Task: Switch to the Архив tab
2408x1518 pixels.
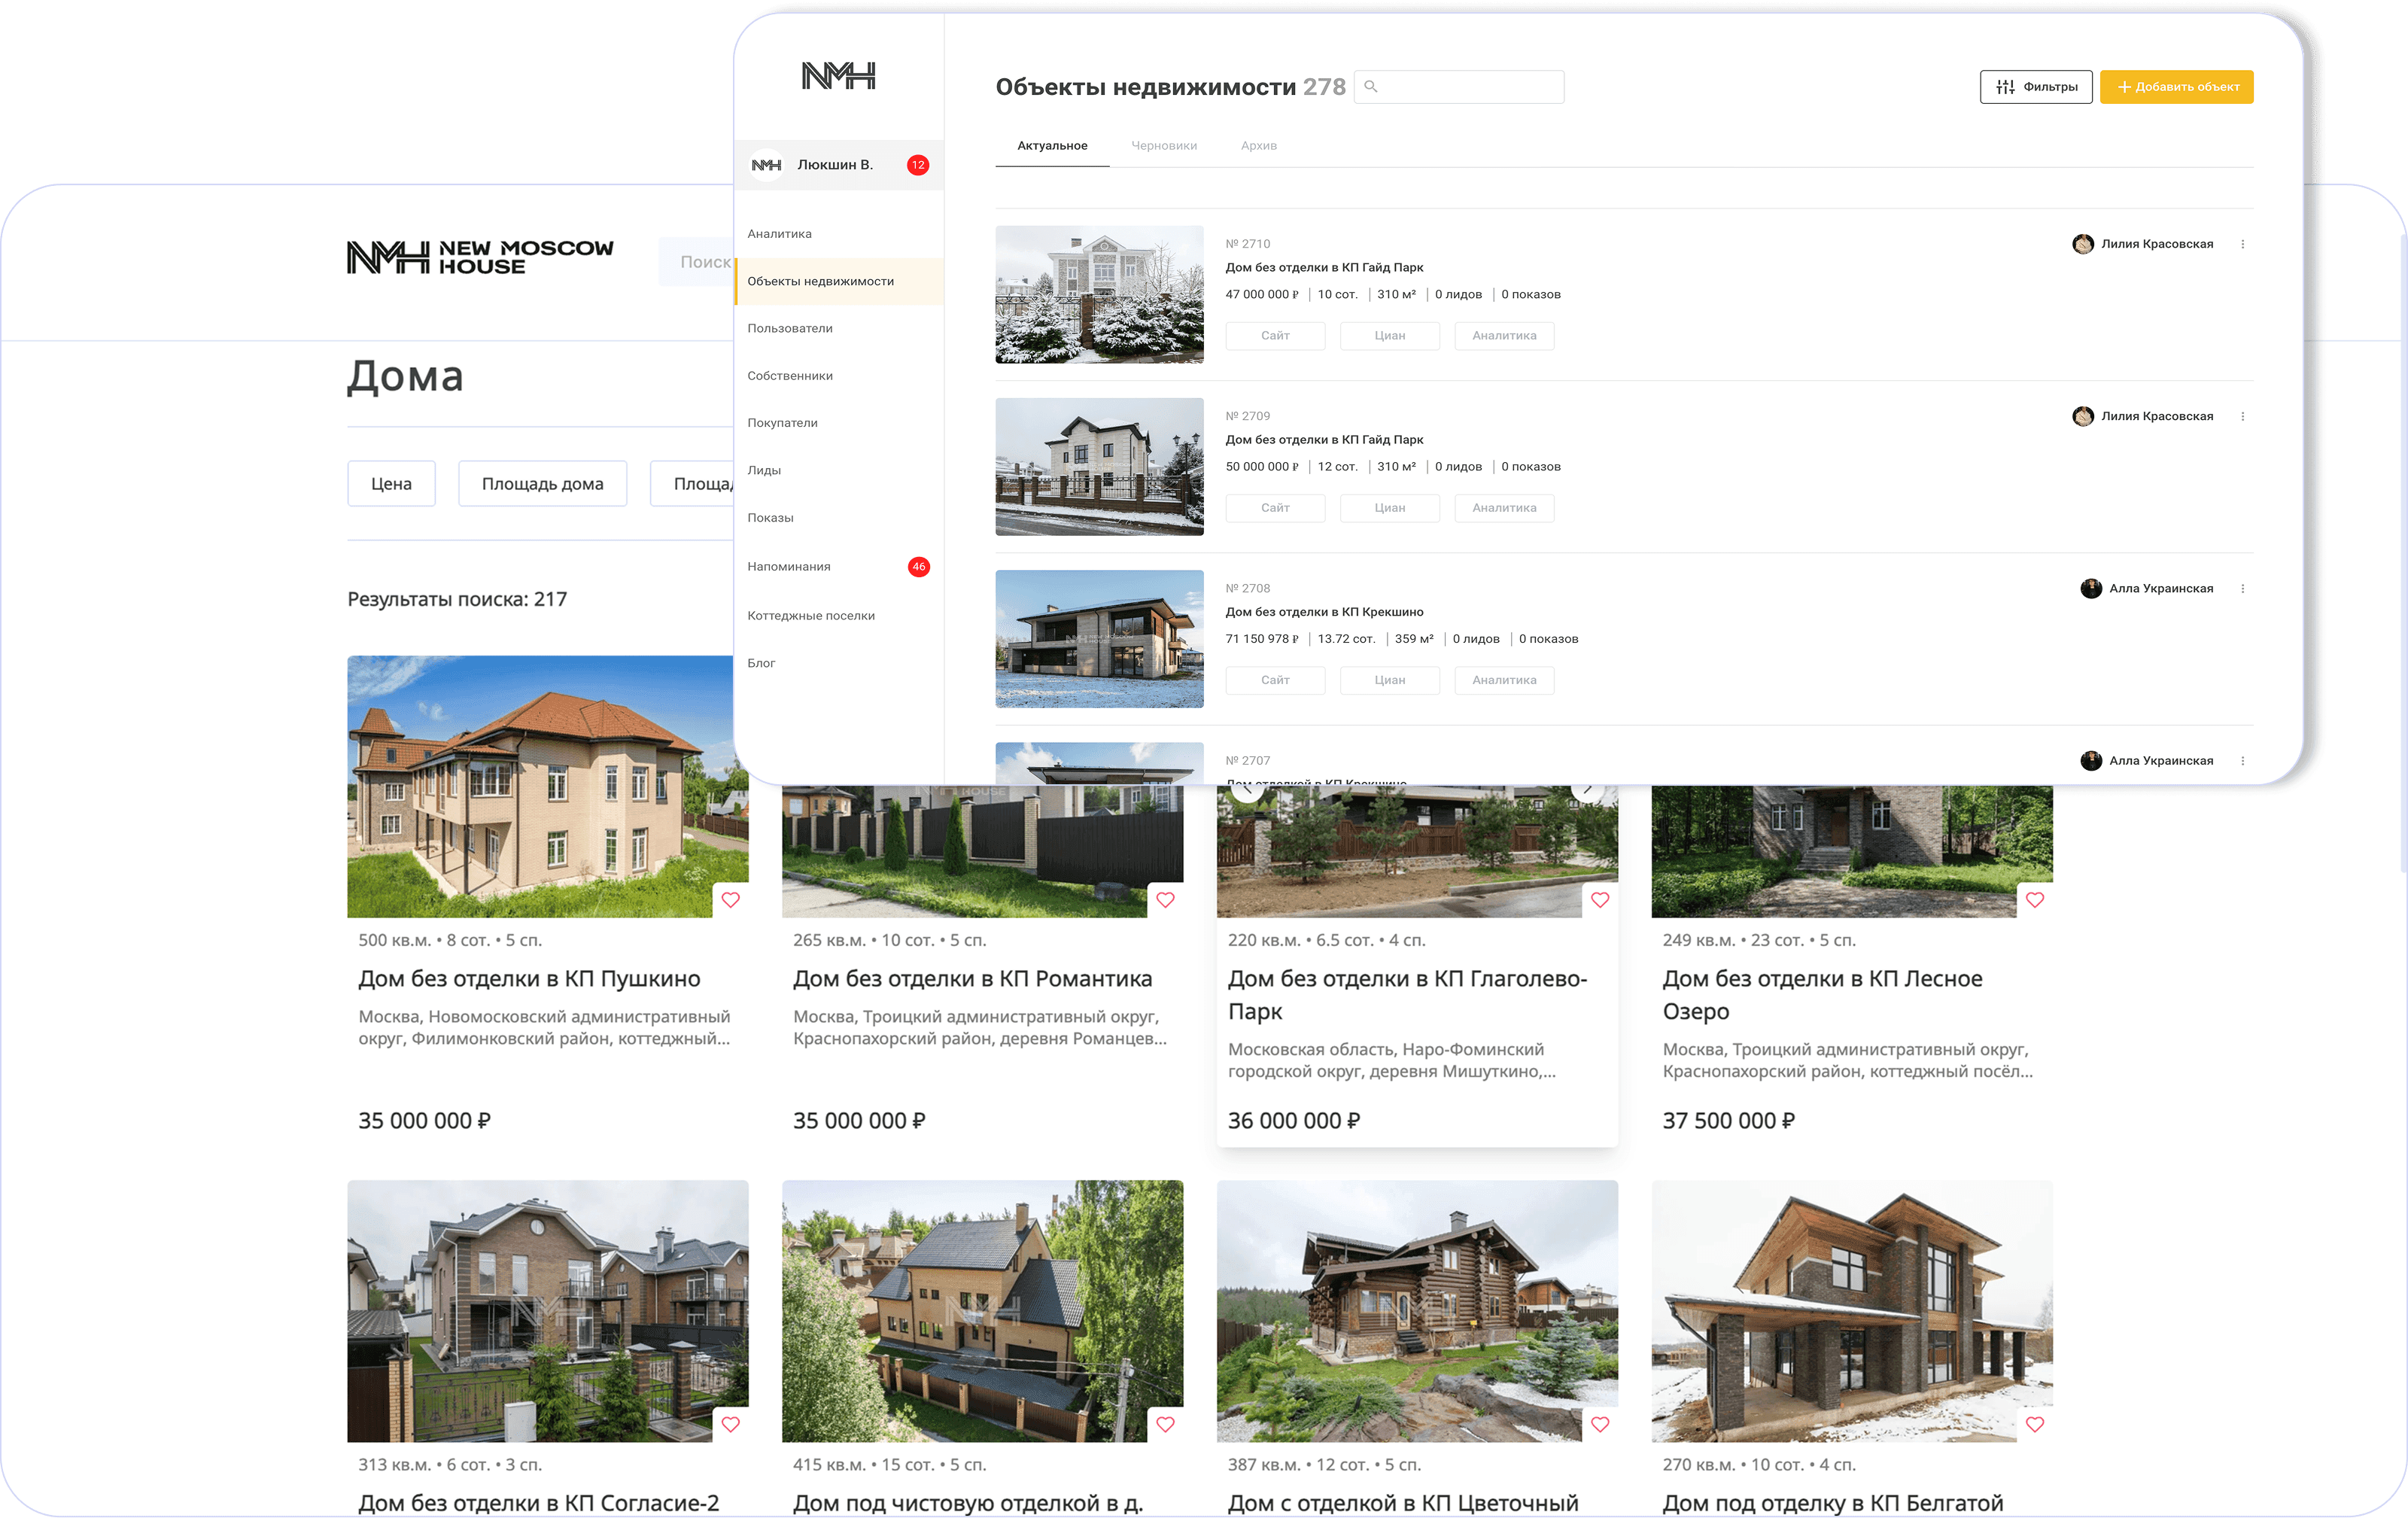Action: [x=1258, y=146]
